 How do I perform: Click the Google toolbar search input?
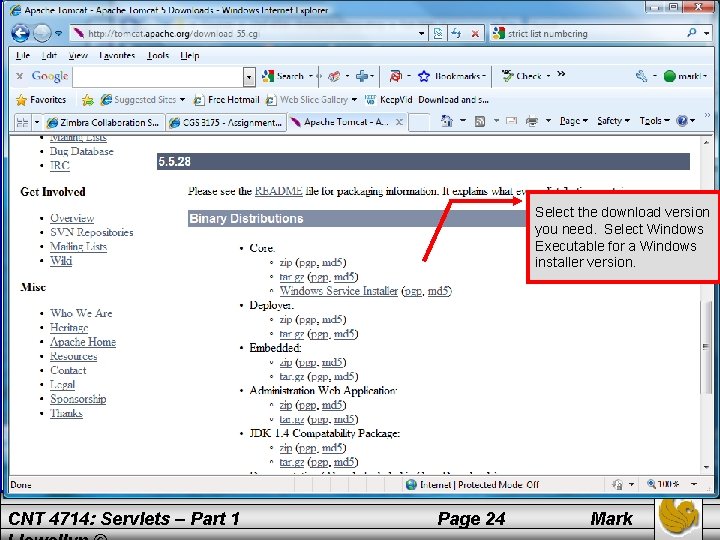[158, 77]
